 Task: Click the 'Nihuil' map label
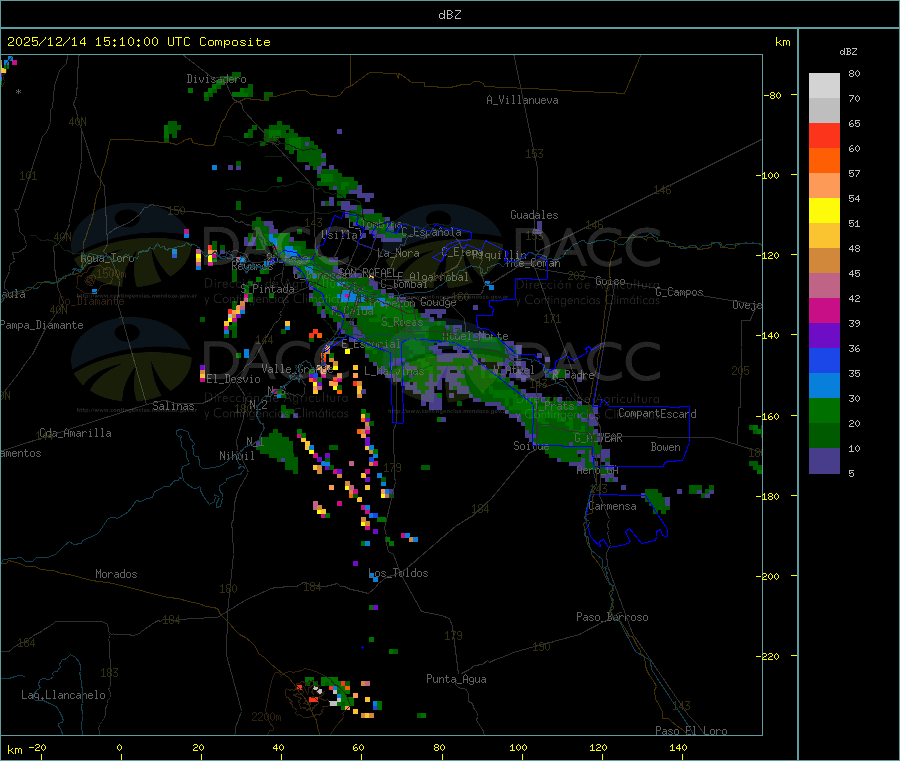click(236, 456)
